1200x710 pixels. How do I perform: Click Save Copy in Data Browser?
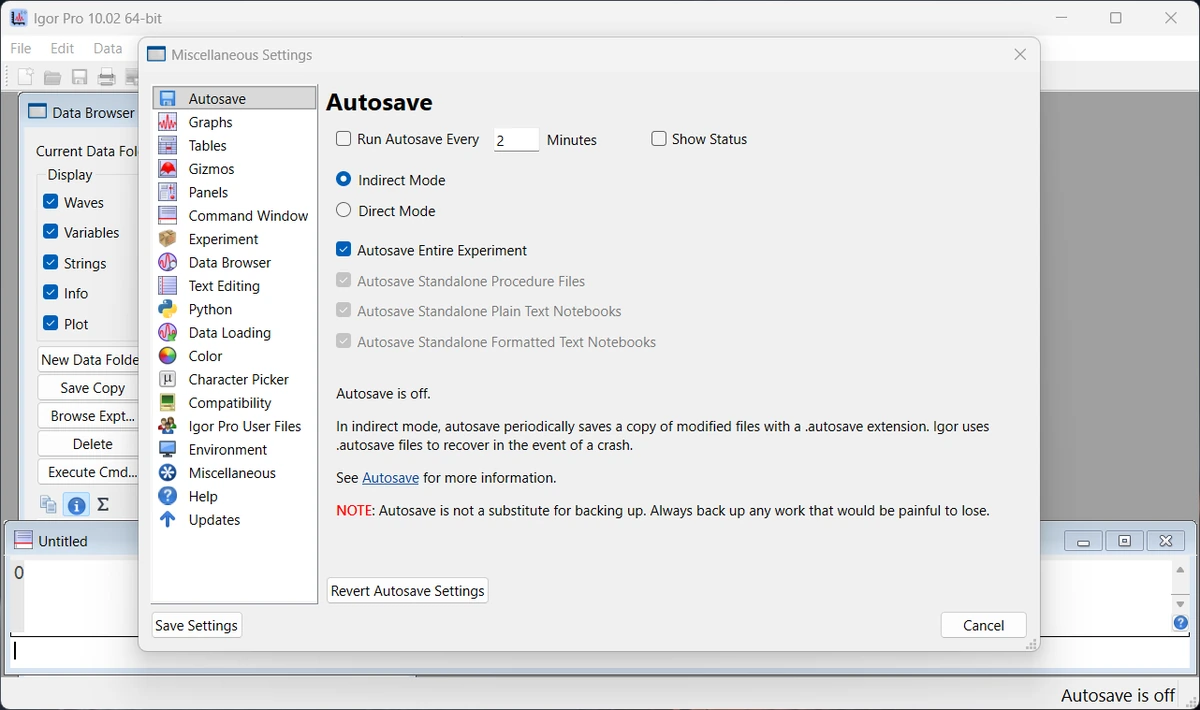pyautogui.click(x=88, y=388)
